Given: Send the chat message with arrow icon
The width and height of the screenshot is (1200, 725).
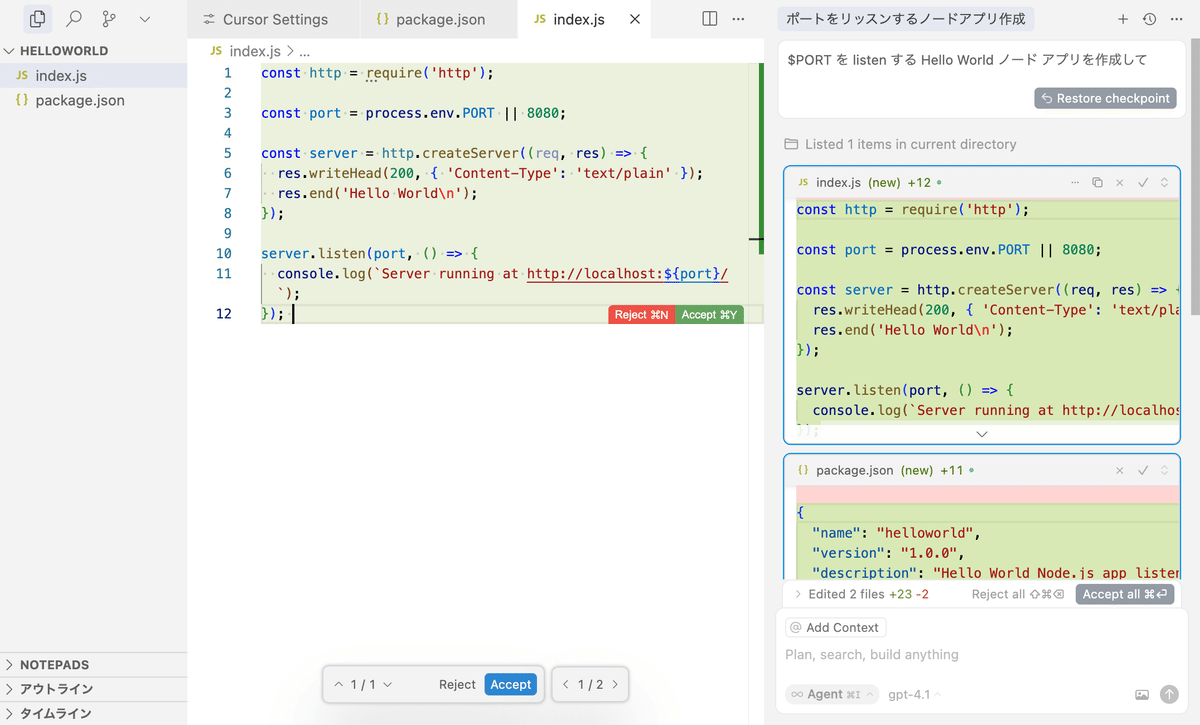Looking at the screenshot, I should (x=1169, y=694).
